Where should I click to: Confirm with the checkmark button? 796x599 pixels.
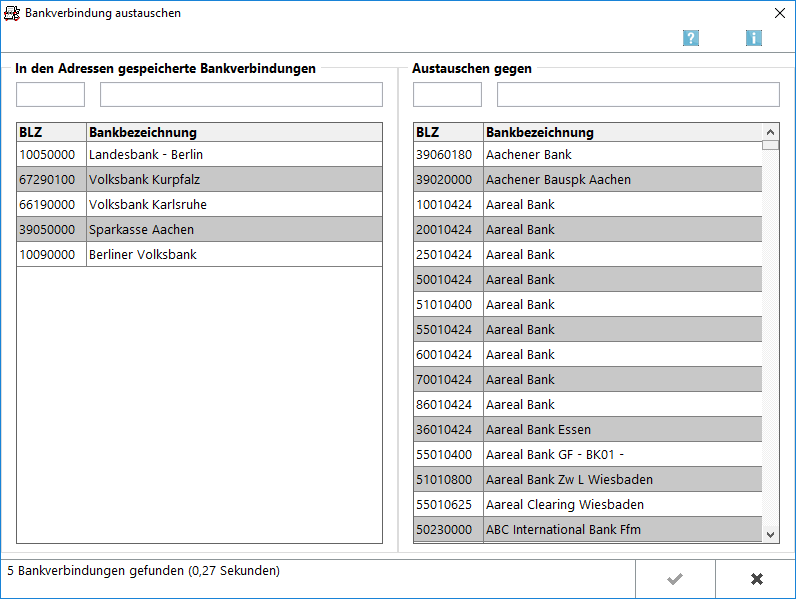(675, 579)
